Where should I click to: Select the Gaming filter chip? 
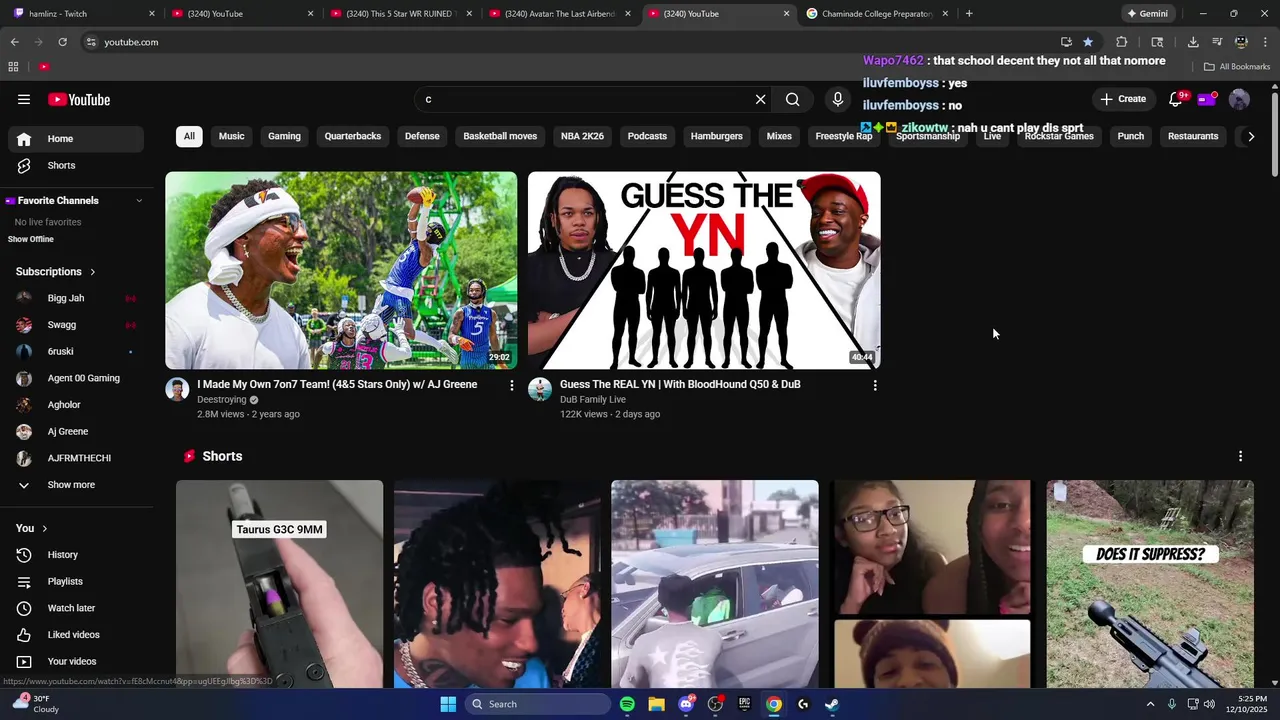(284, 136)
